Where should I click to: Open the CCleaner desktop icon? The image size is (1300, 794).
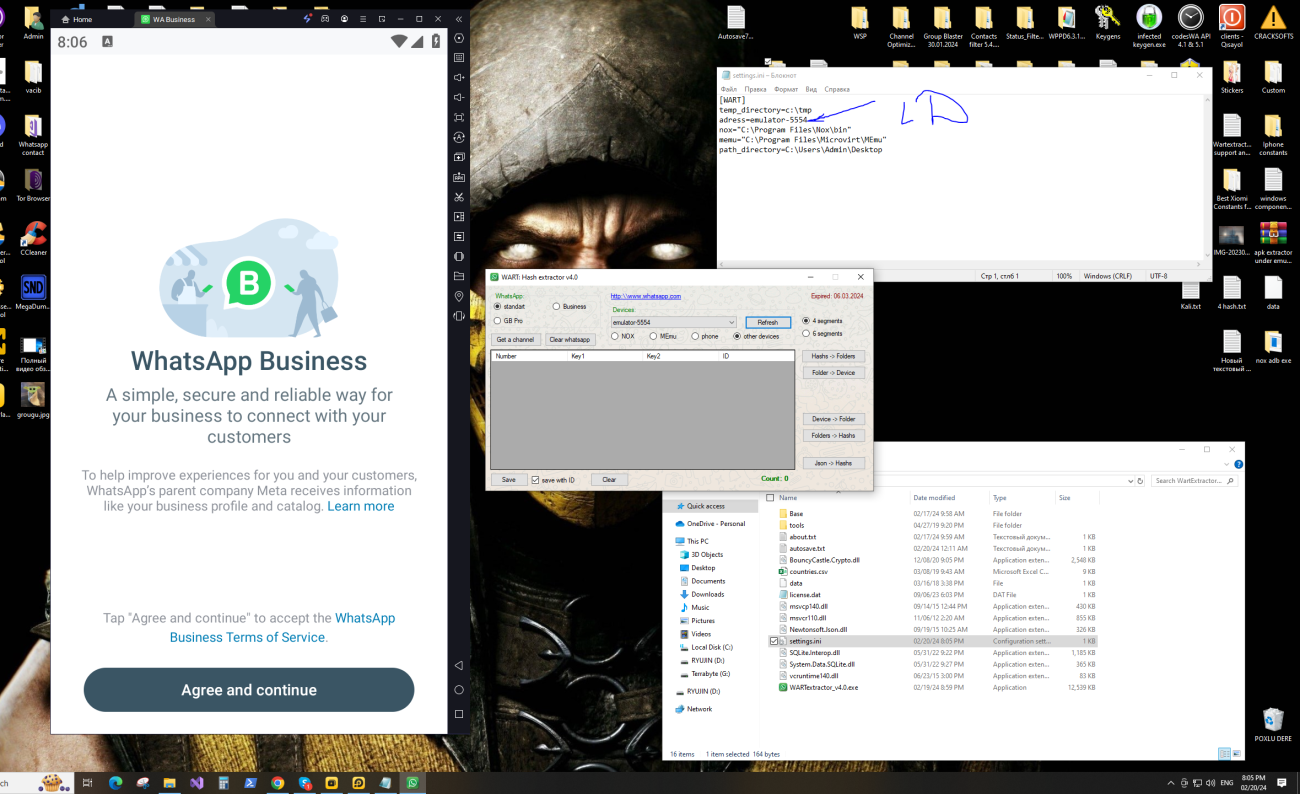point(33,239)
